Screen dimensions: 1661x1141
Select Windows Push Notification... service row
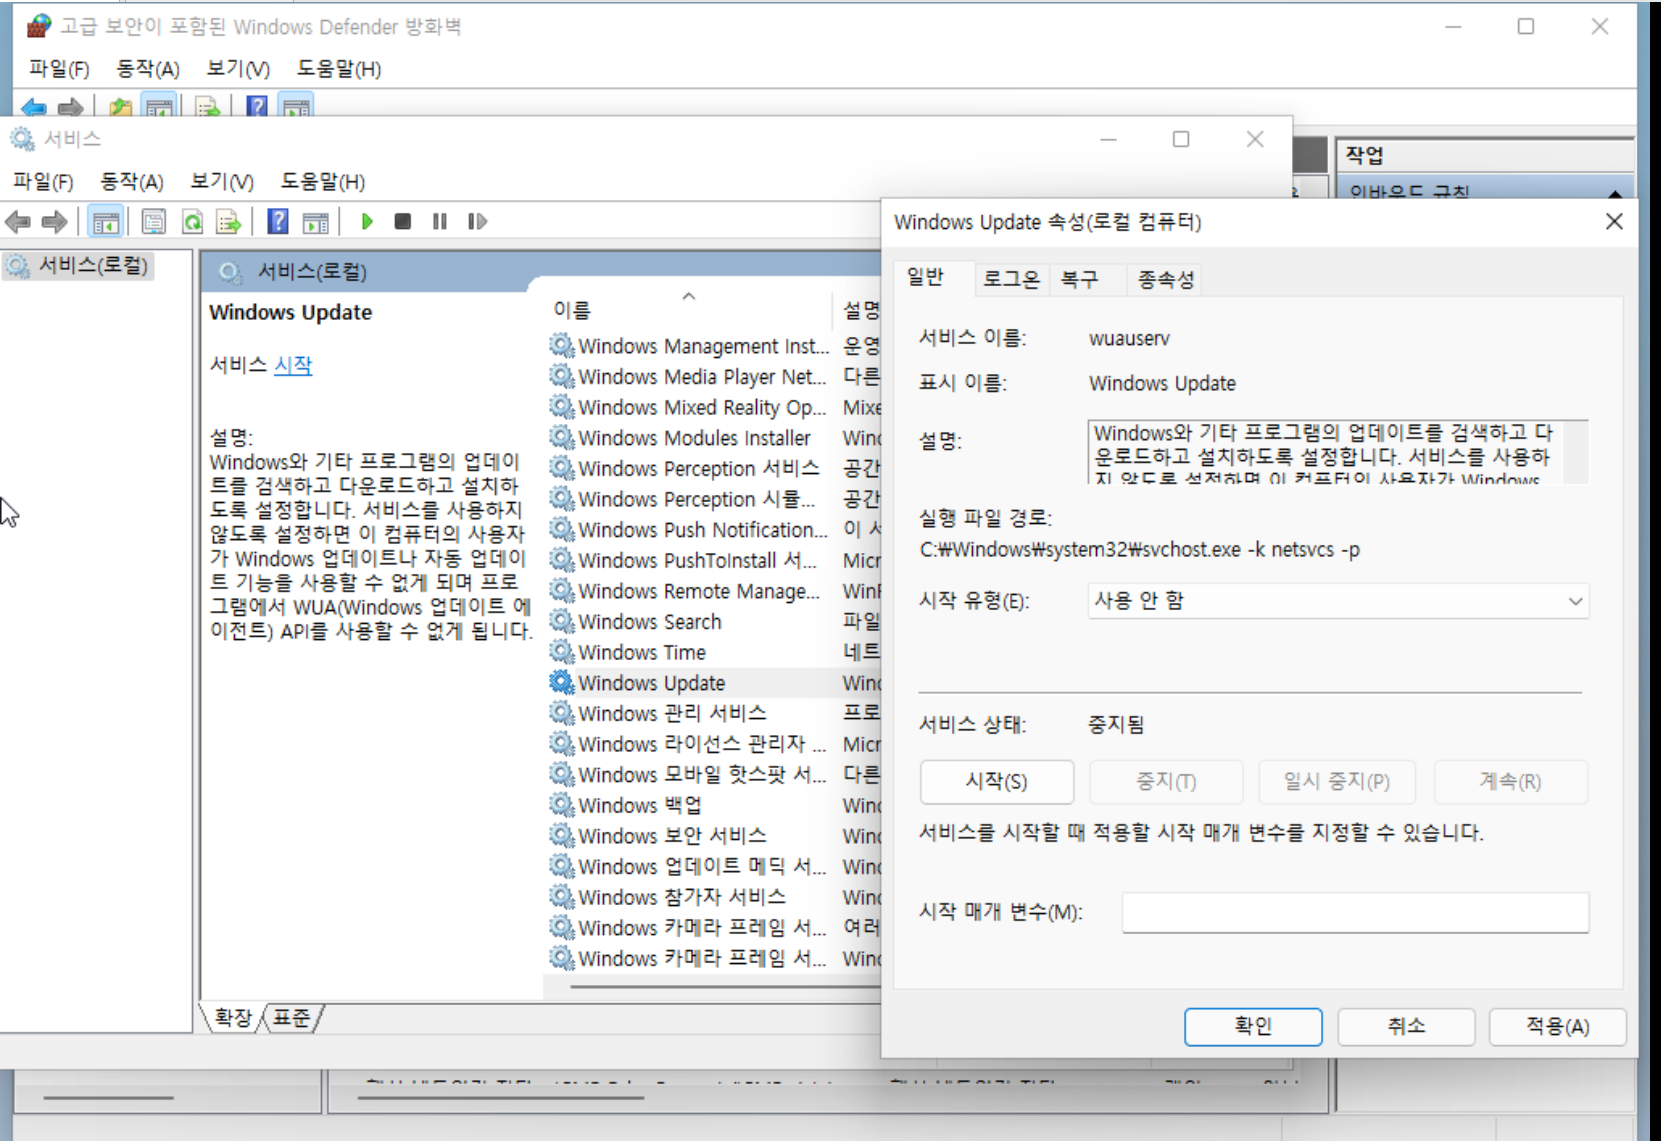(714, 530)
